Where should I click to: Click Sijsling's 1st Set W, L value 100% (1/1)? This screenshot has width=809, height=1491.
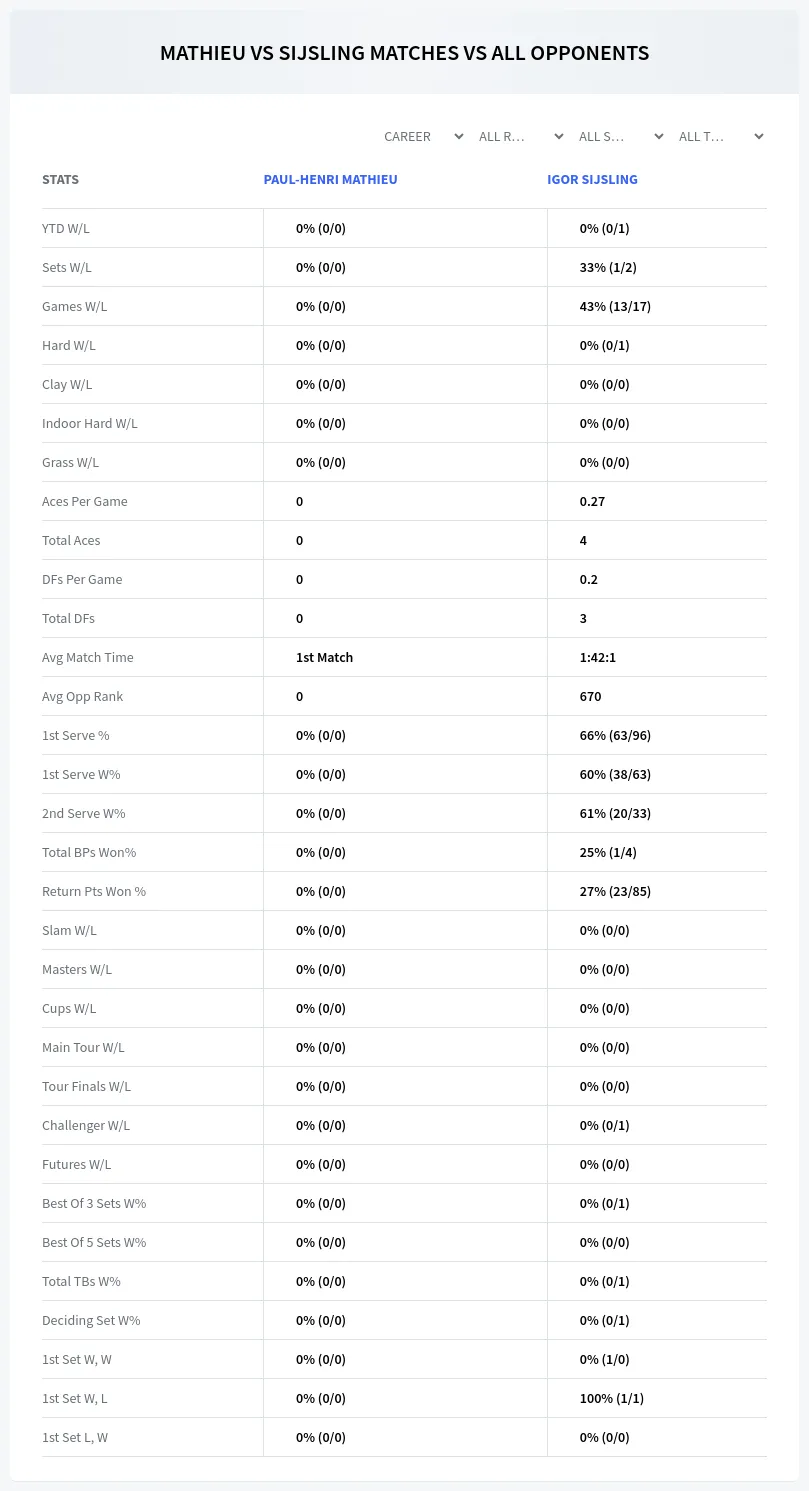tap(612, 1398)
